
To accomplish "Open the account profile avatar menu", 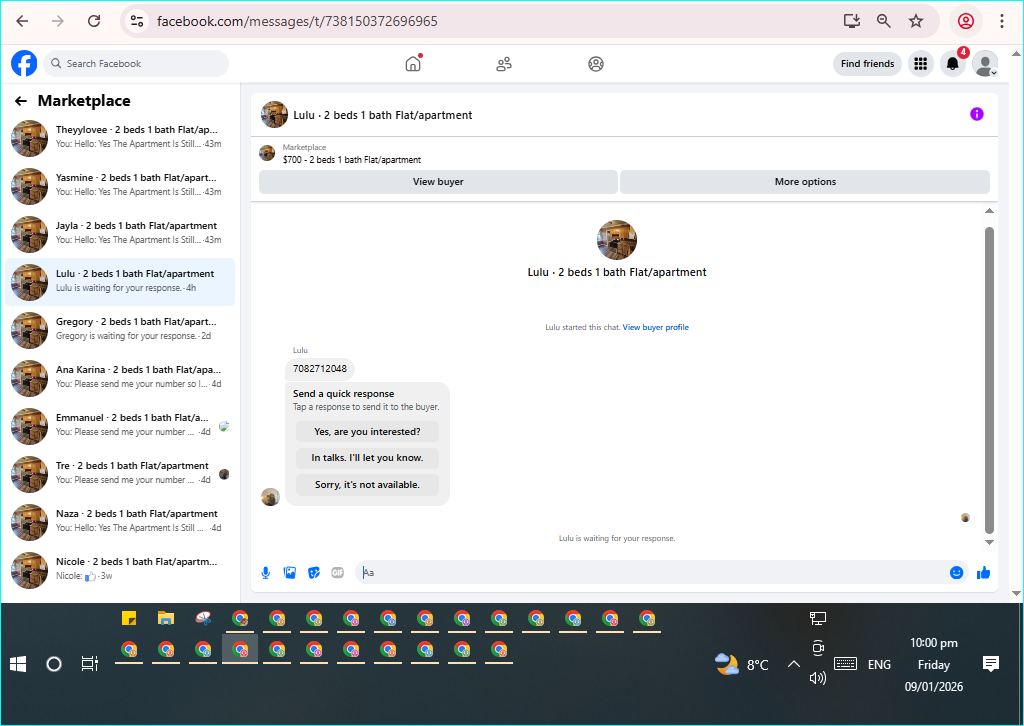I will click(x=985, y=63).
